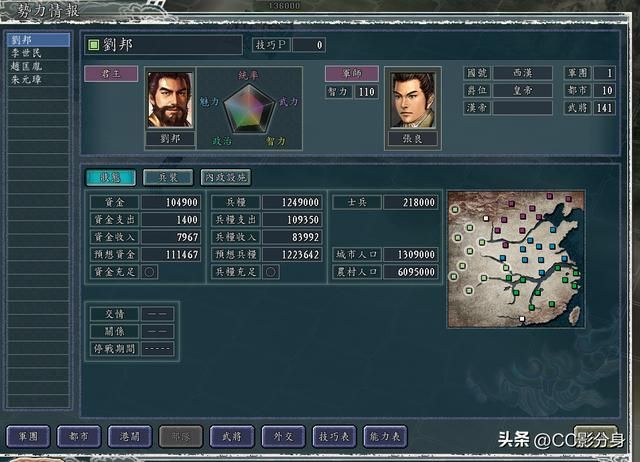Click the 智力 label on the radar chart
This screenshot has height=462, width=640.
tap(276, 141)
